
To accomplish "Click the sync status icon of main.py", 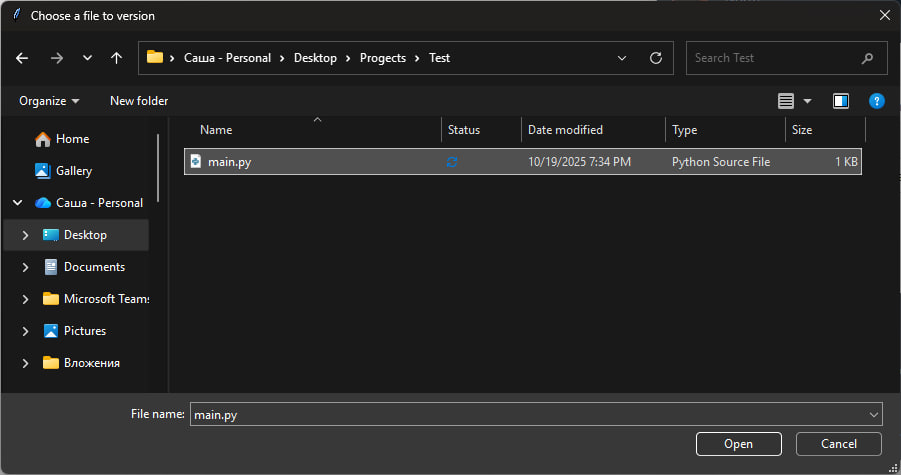I will click(x=452, y=162).
